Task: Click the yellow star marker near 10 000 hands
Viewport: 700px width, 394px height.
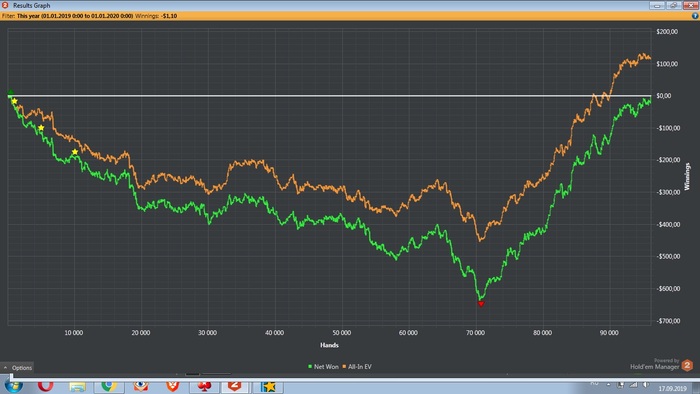Action: [75, 152]
